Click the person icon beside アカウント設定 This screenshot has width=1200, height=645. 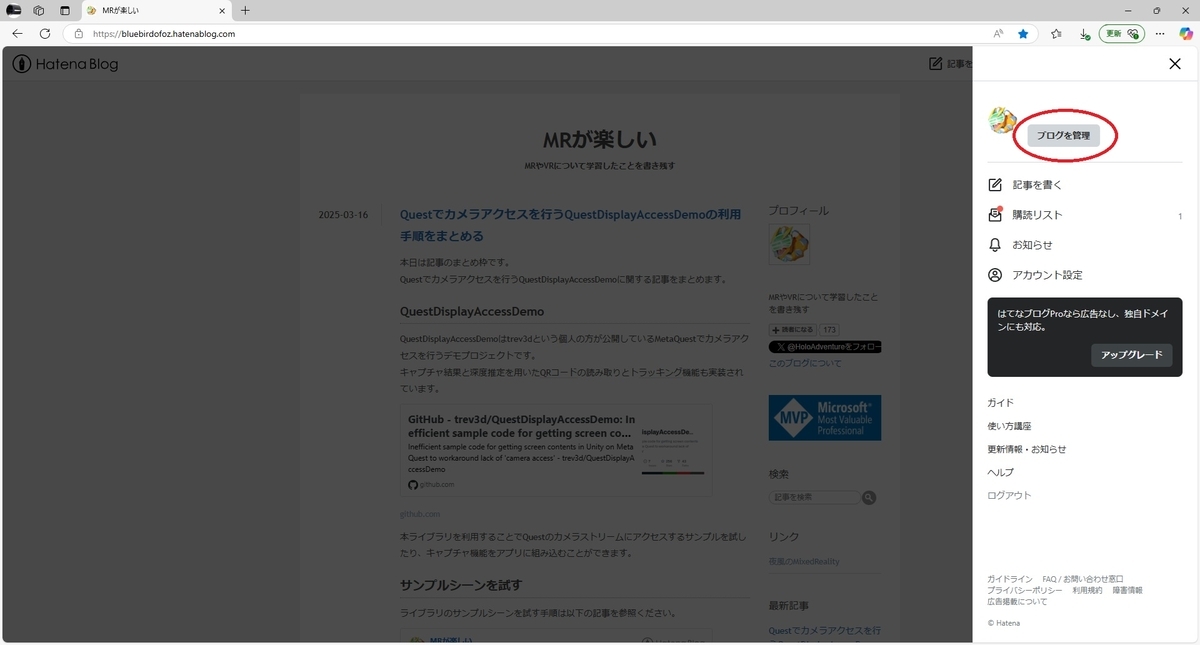[995, 275]
